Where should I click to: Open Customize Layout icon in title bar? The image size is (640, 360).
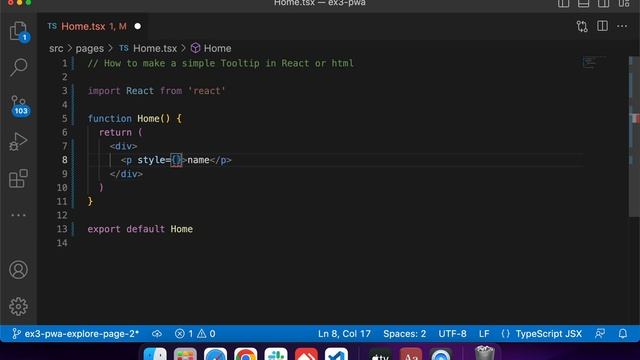click(624, 3)
